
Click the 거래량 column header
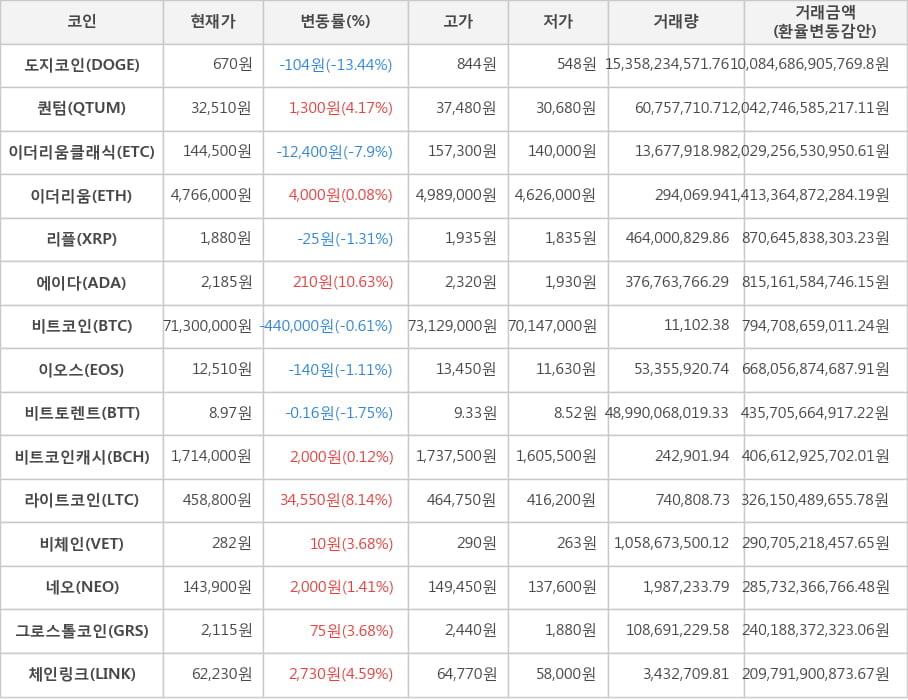pyautogui.click(x=676, y=21)
